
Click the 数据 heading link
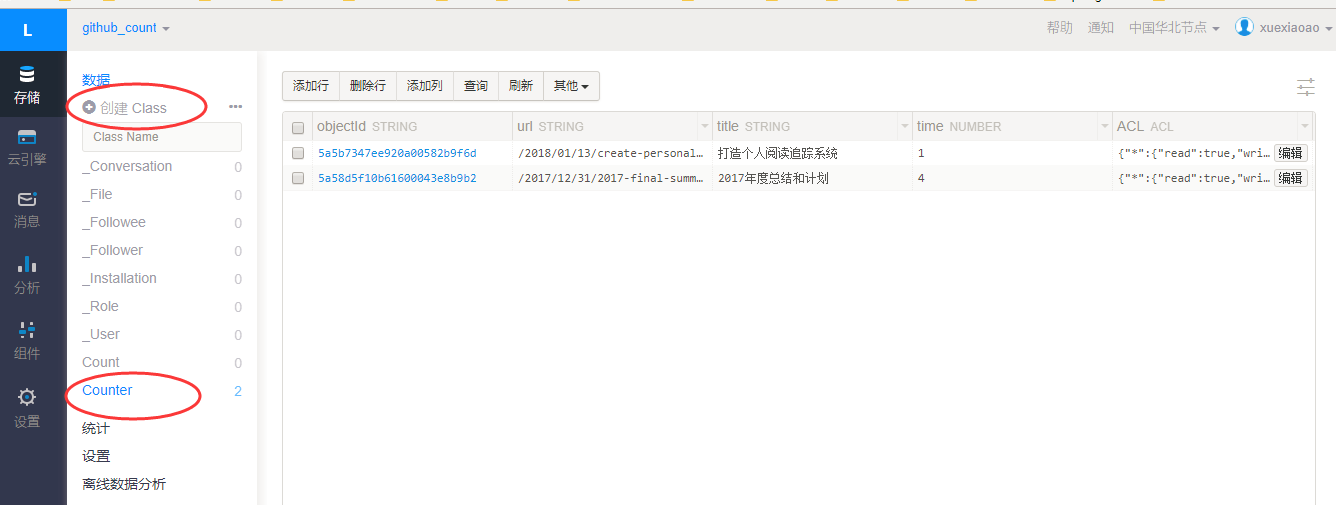96,80
